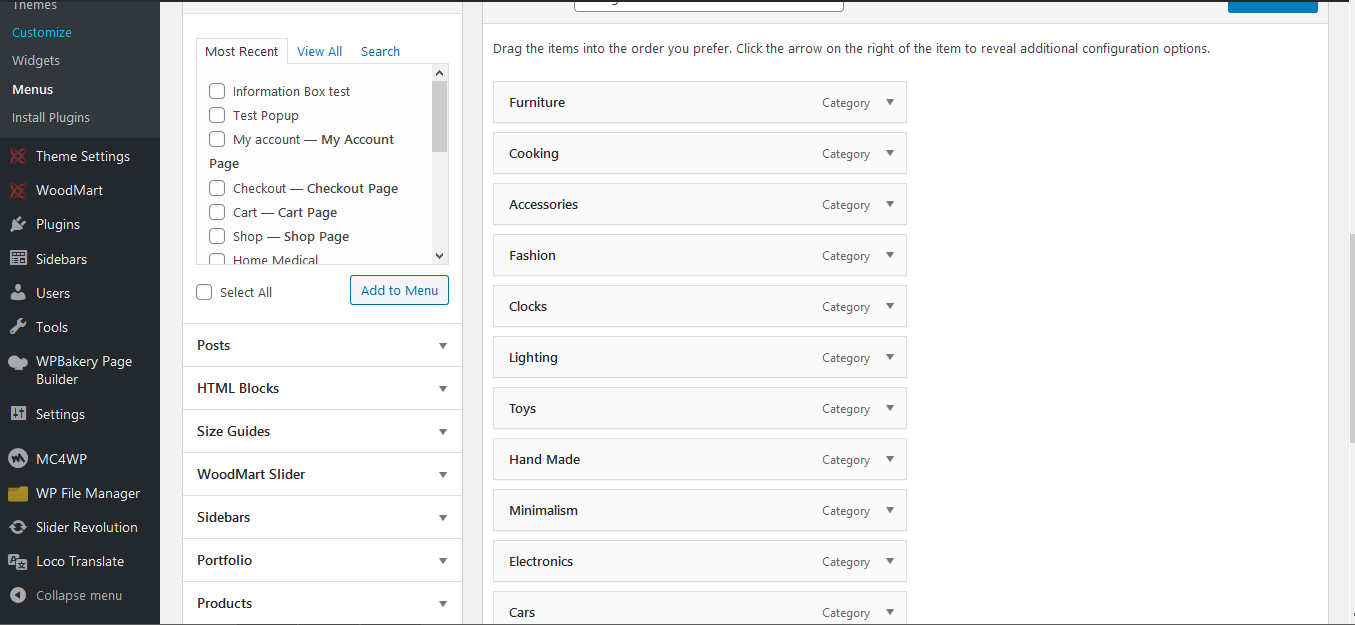This screenshot has width=1355, height=625.
Task: Click the Add to Menu button
Action: [x=399, y=290]
